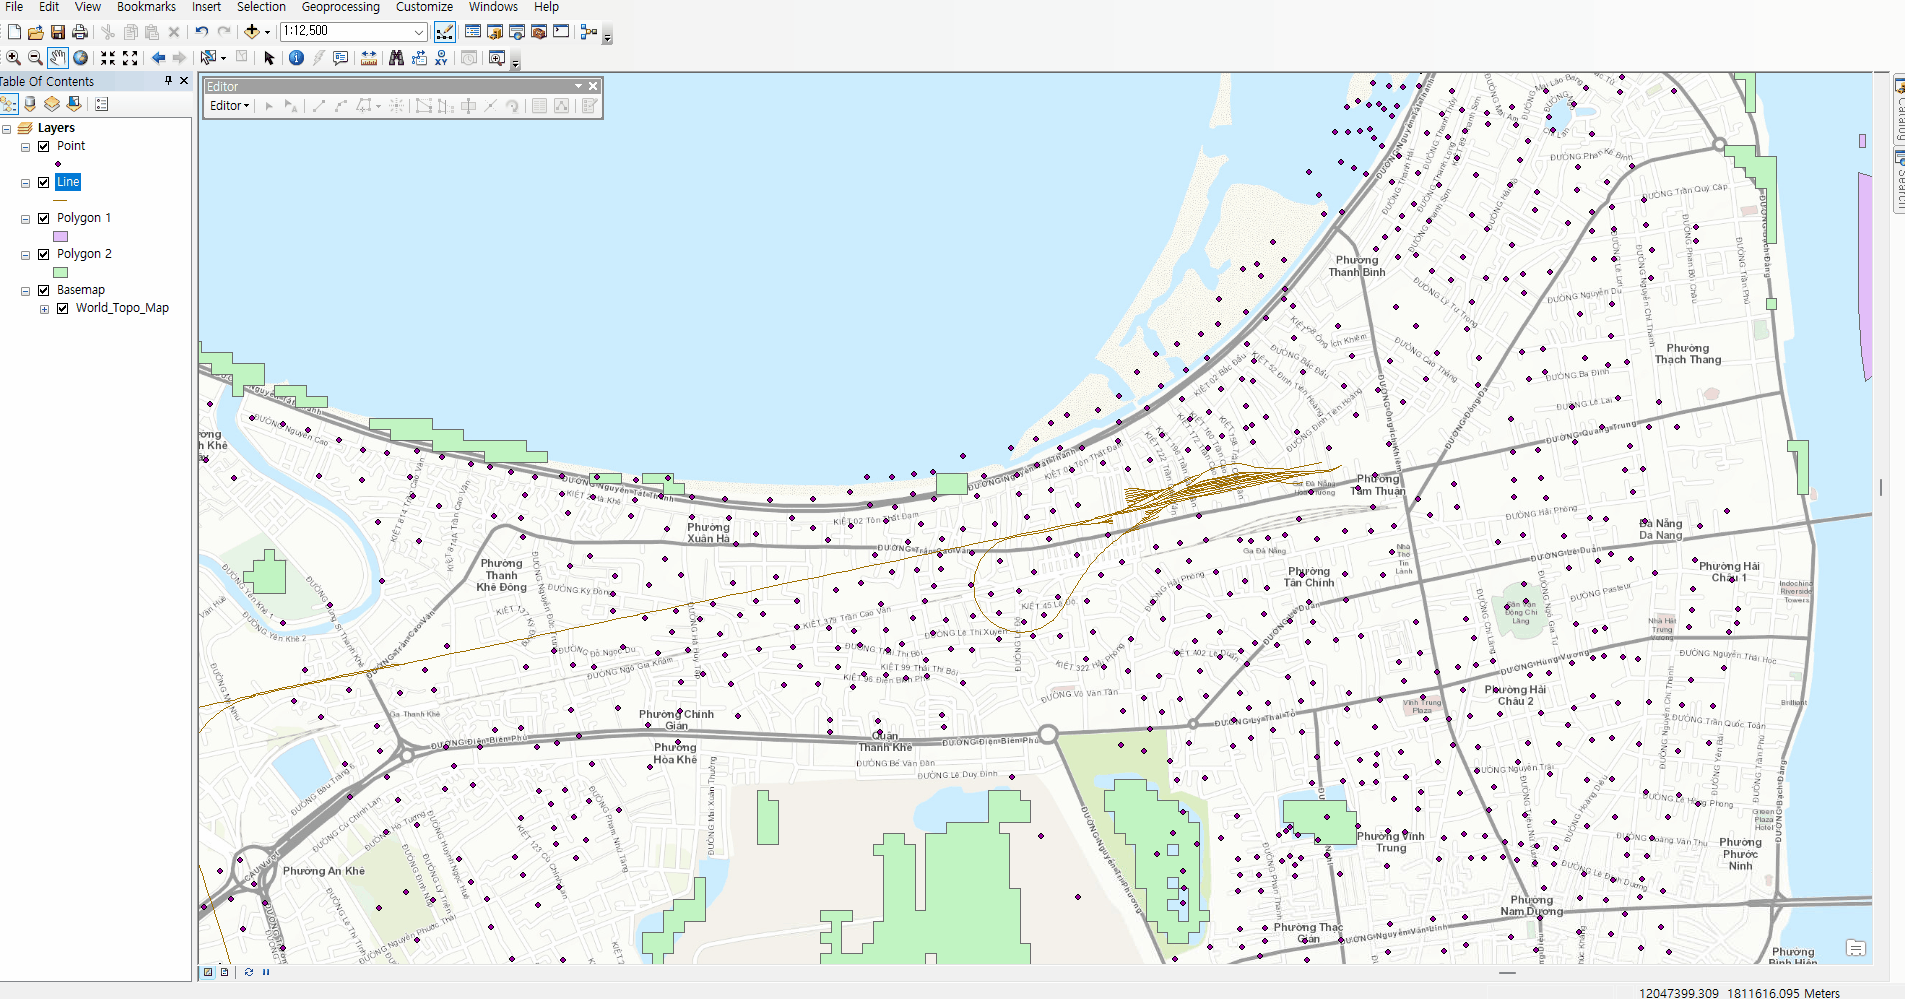Image resolution: width=1905 pixels, height=999 pixels.
Task: Close the Table Of Contents panel
Action: (184, 81)
